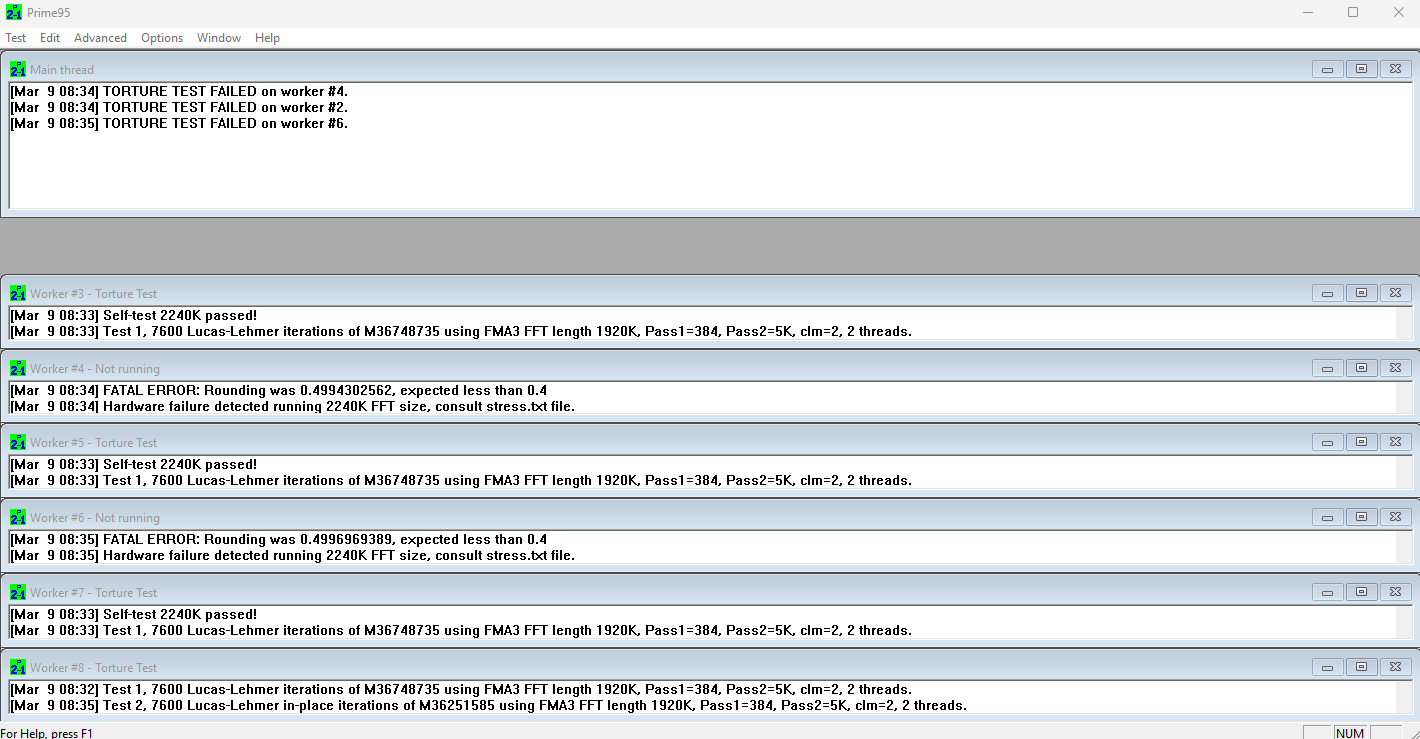Click the Worker #3 window icon
Screen dimensions: 1420x739
(x=18, y=294)
